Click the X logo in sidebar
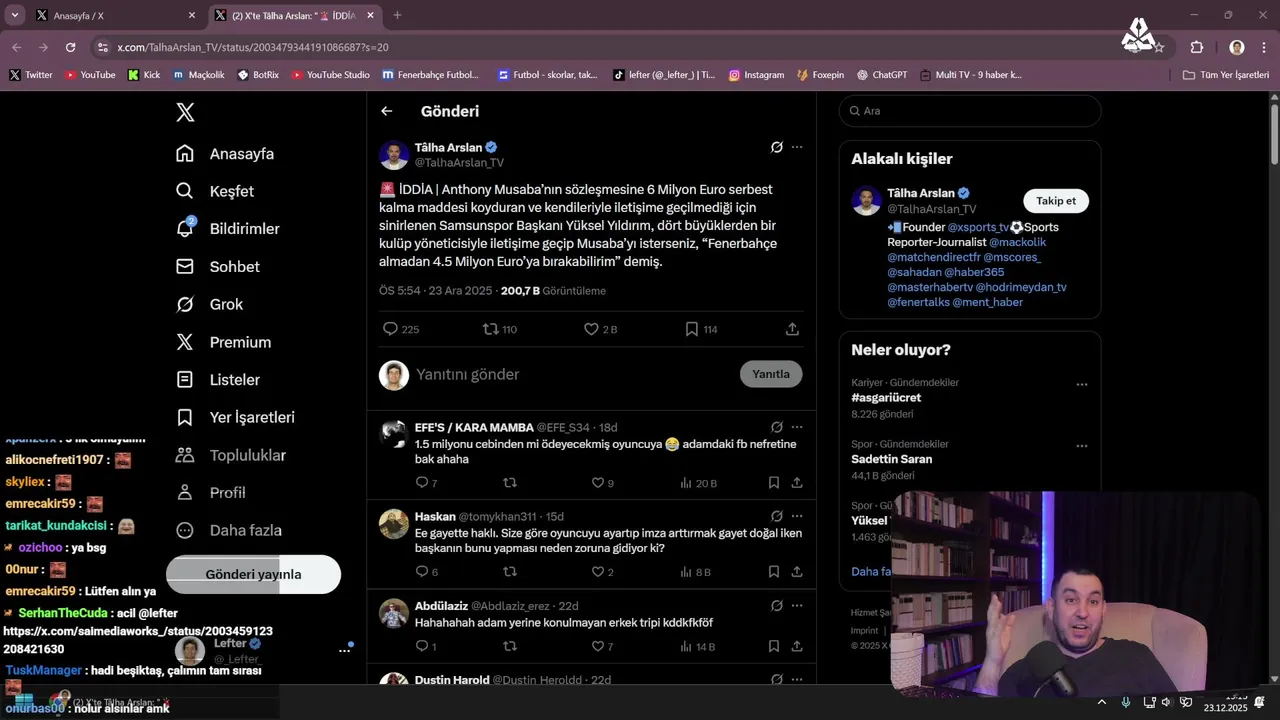 click(185, 112)
